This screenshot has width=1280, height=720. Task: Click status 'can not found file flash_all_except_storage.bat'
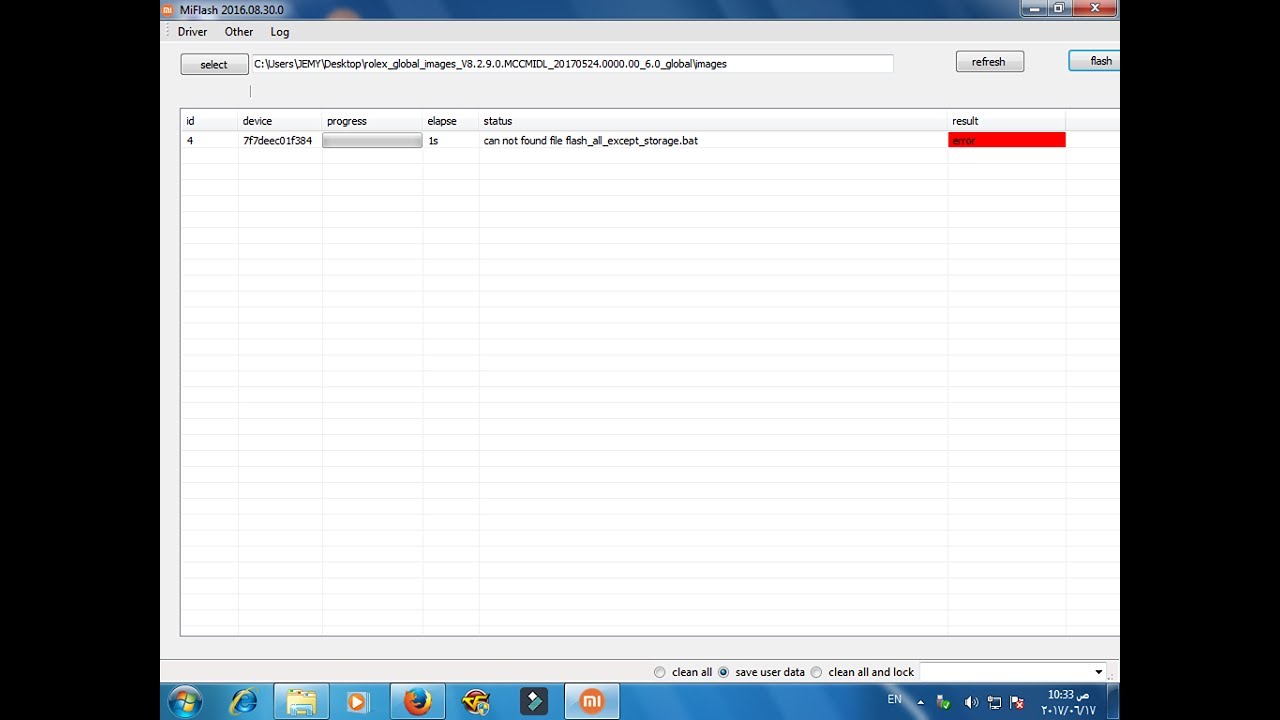pos(590,141)
